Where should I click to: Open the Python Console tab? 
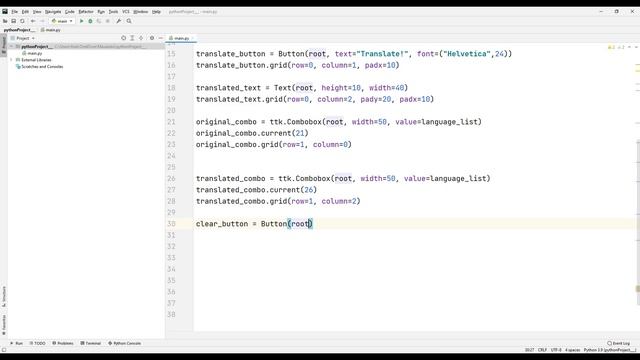124,344
